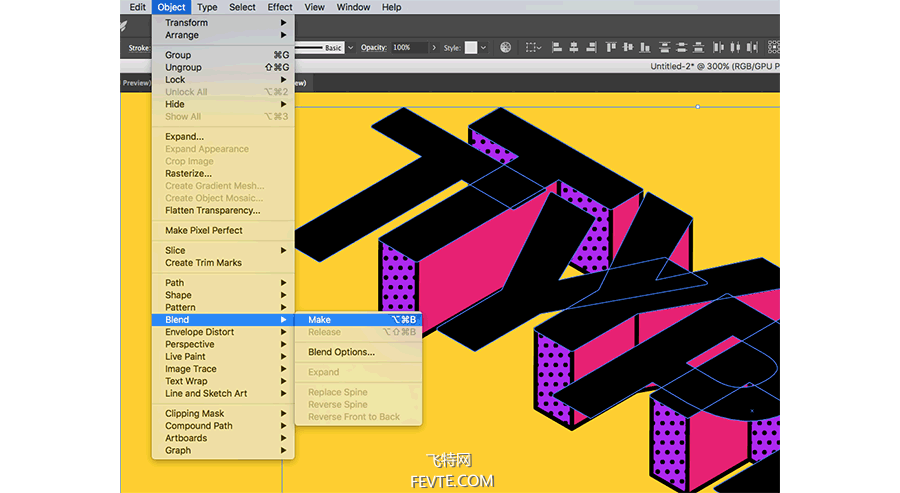900x493 pixels.
Task: Click the Opacity 100% input field
Action: [x=409, y=48]
